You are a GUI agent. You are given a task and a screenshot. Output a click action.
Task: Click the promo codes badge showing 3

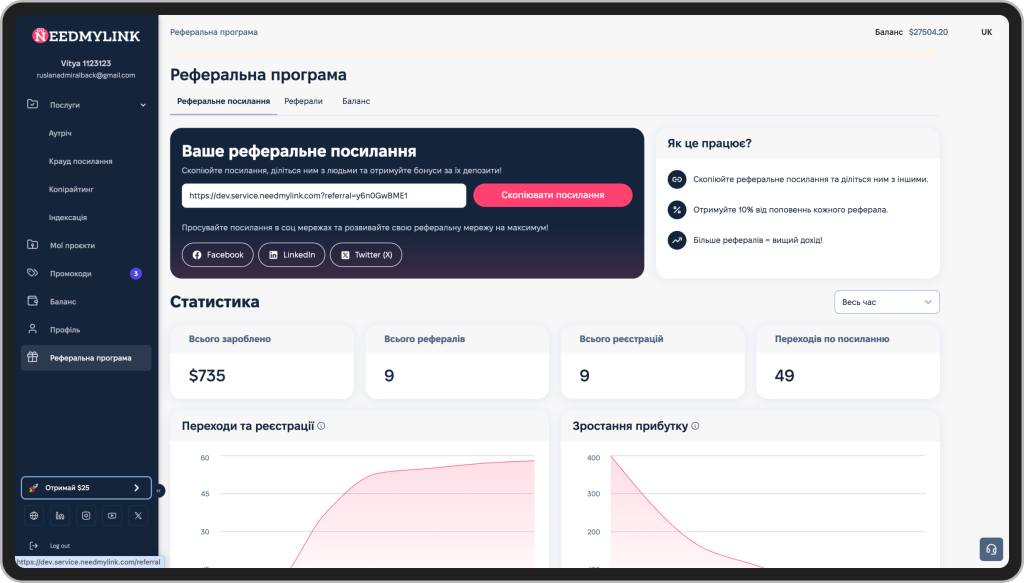click(x=136, y=274)
